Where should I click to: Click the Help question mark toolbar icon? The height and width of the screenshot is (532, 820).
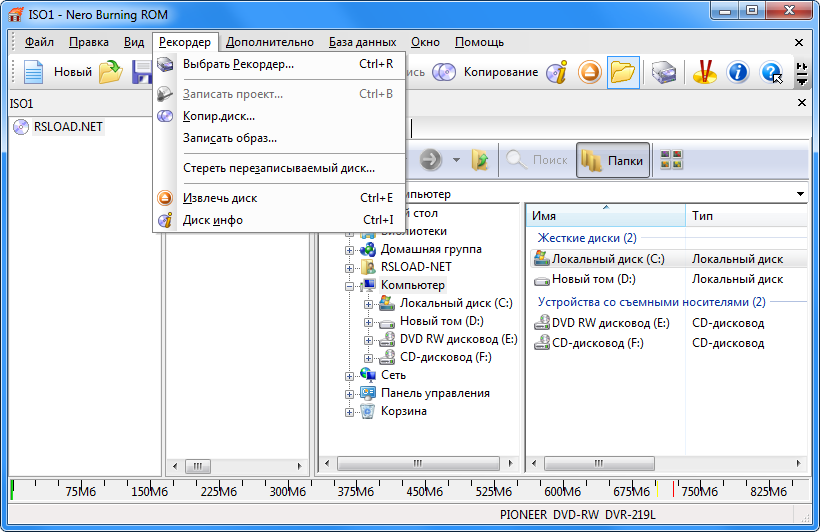(x=771, y=72)
